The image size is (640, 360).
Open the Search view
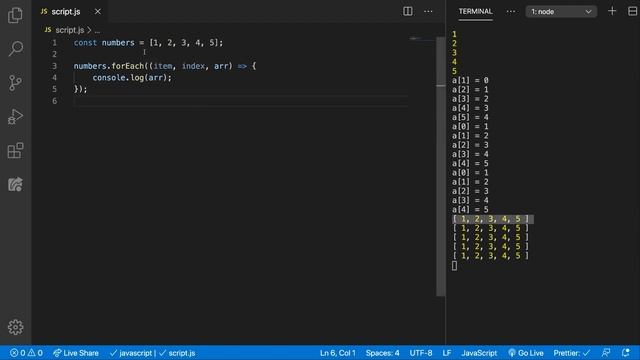pyautogui.click(x=15, y=49)
